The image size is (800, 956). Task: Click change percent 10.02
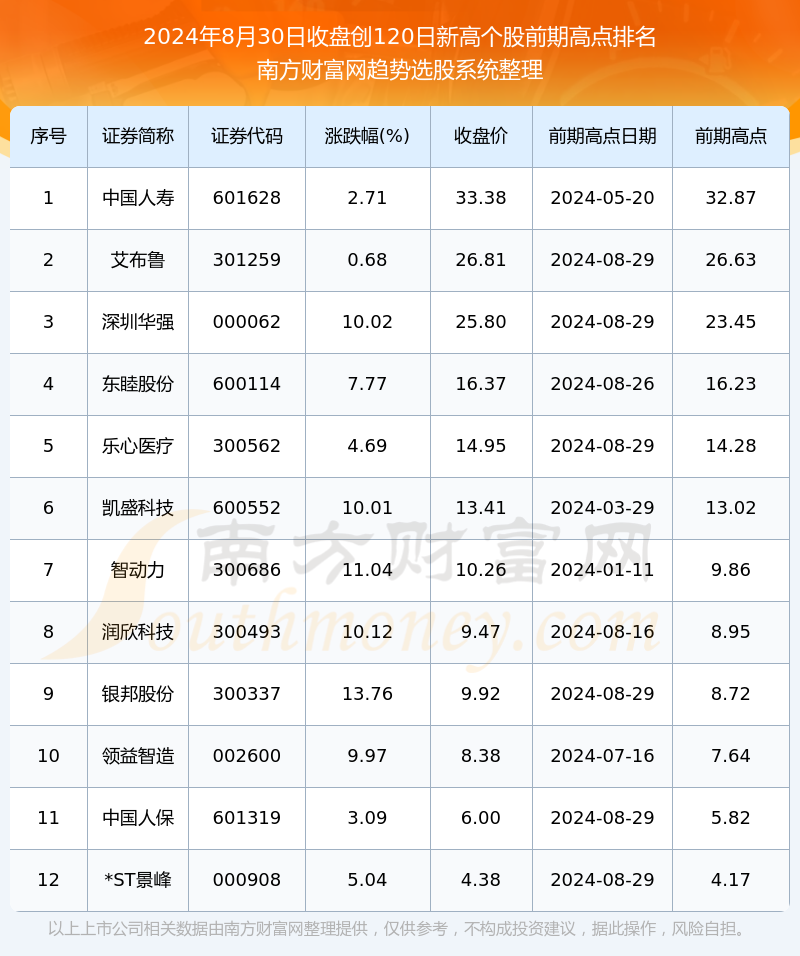point(367,322)
